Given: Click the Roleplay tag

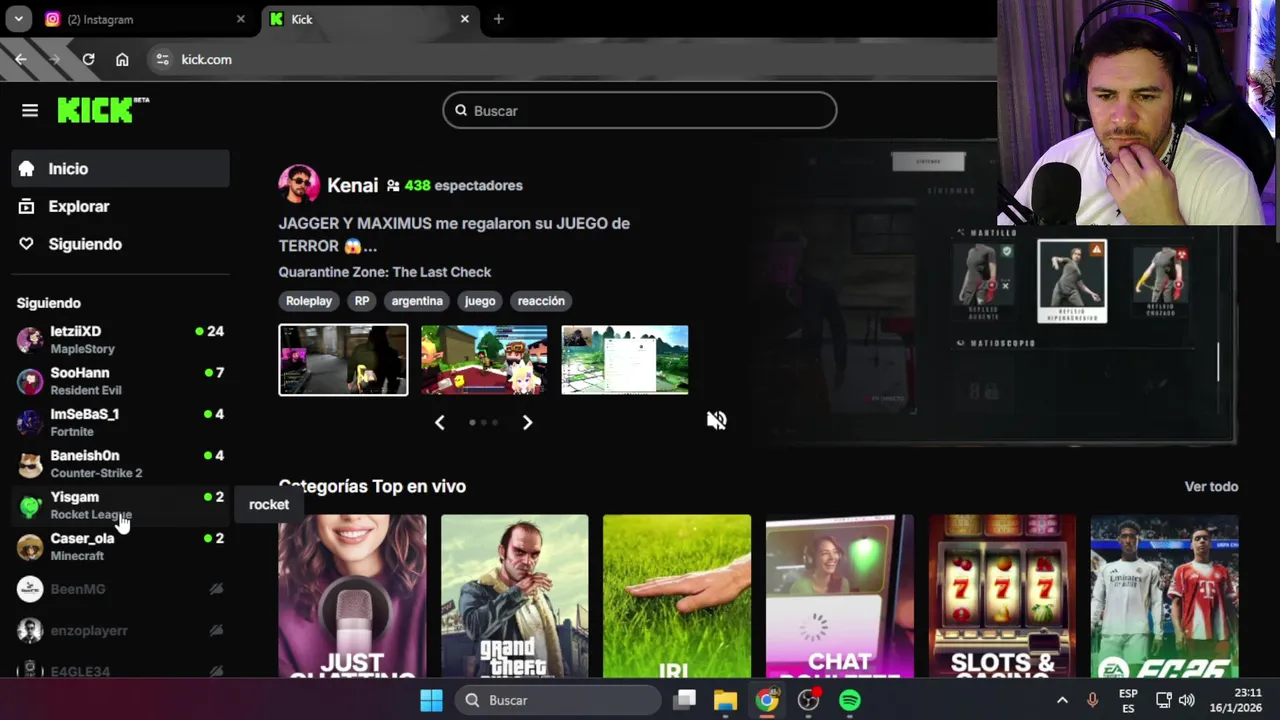Looking at the screenshot, I should [309, 301].
